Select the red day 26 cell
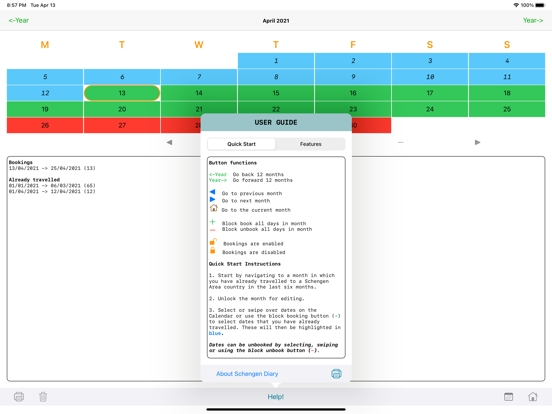 tap(45, 125)
